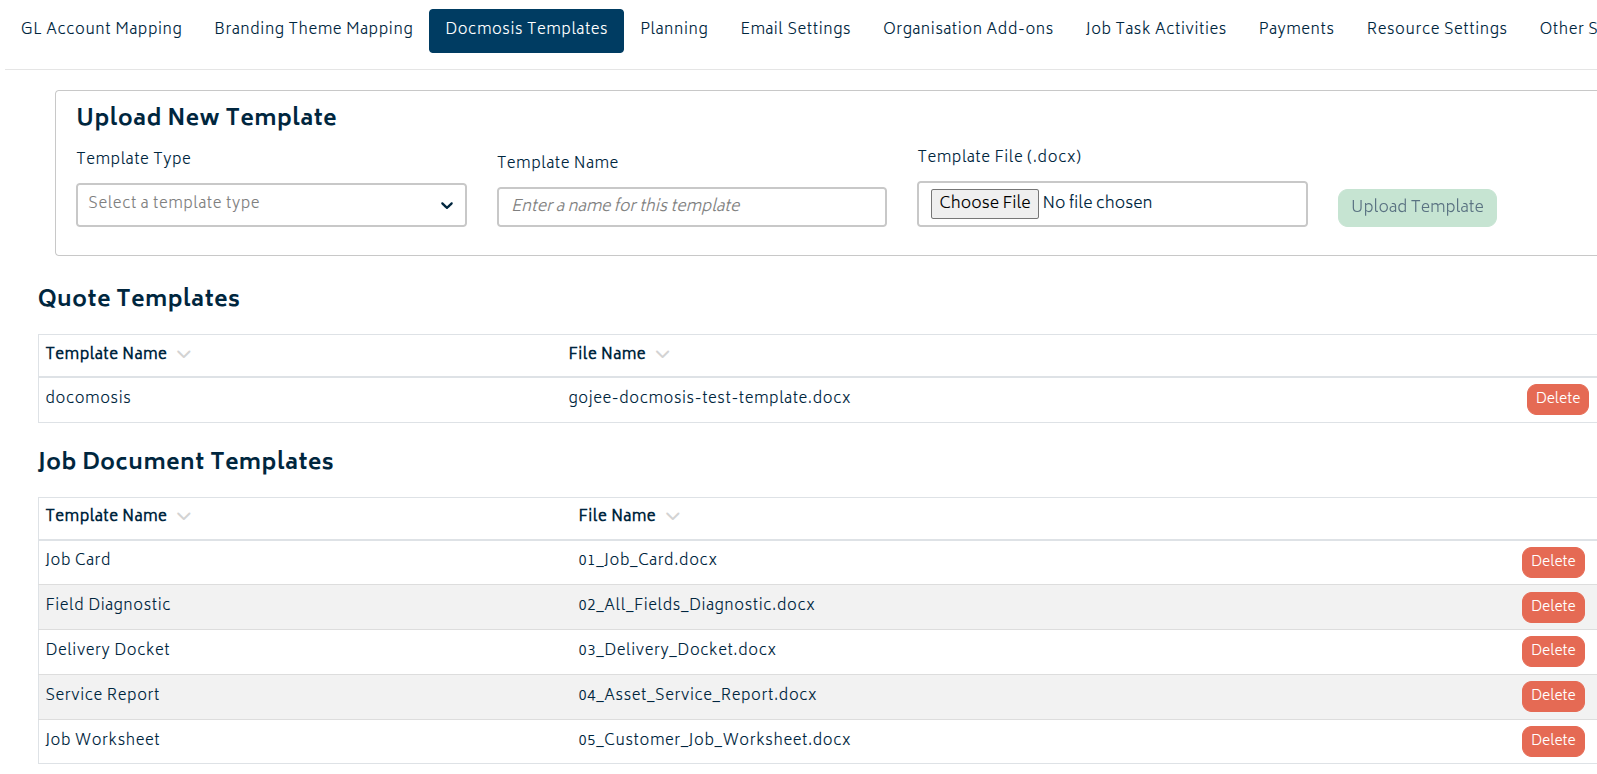
Task: Open the Payments tab
Action: tap(1296, 29)
